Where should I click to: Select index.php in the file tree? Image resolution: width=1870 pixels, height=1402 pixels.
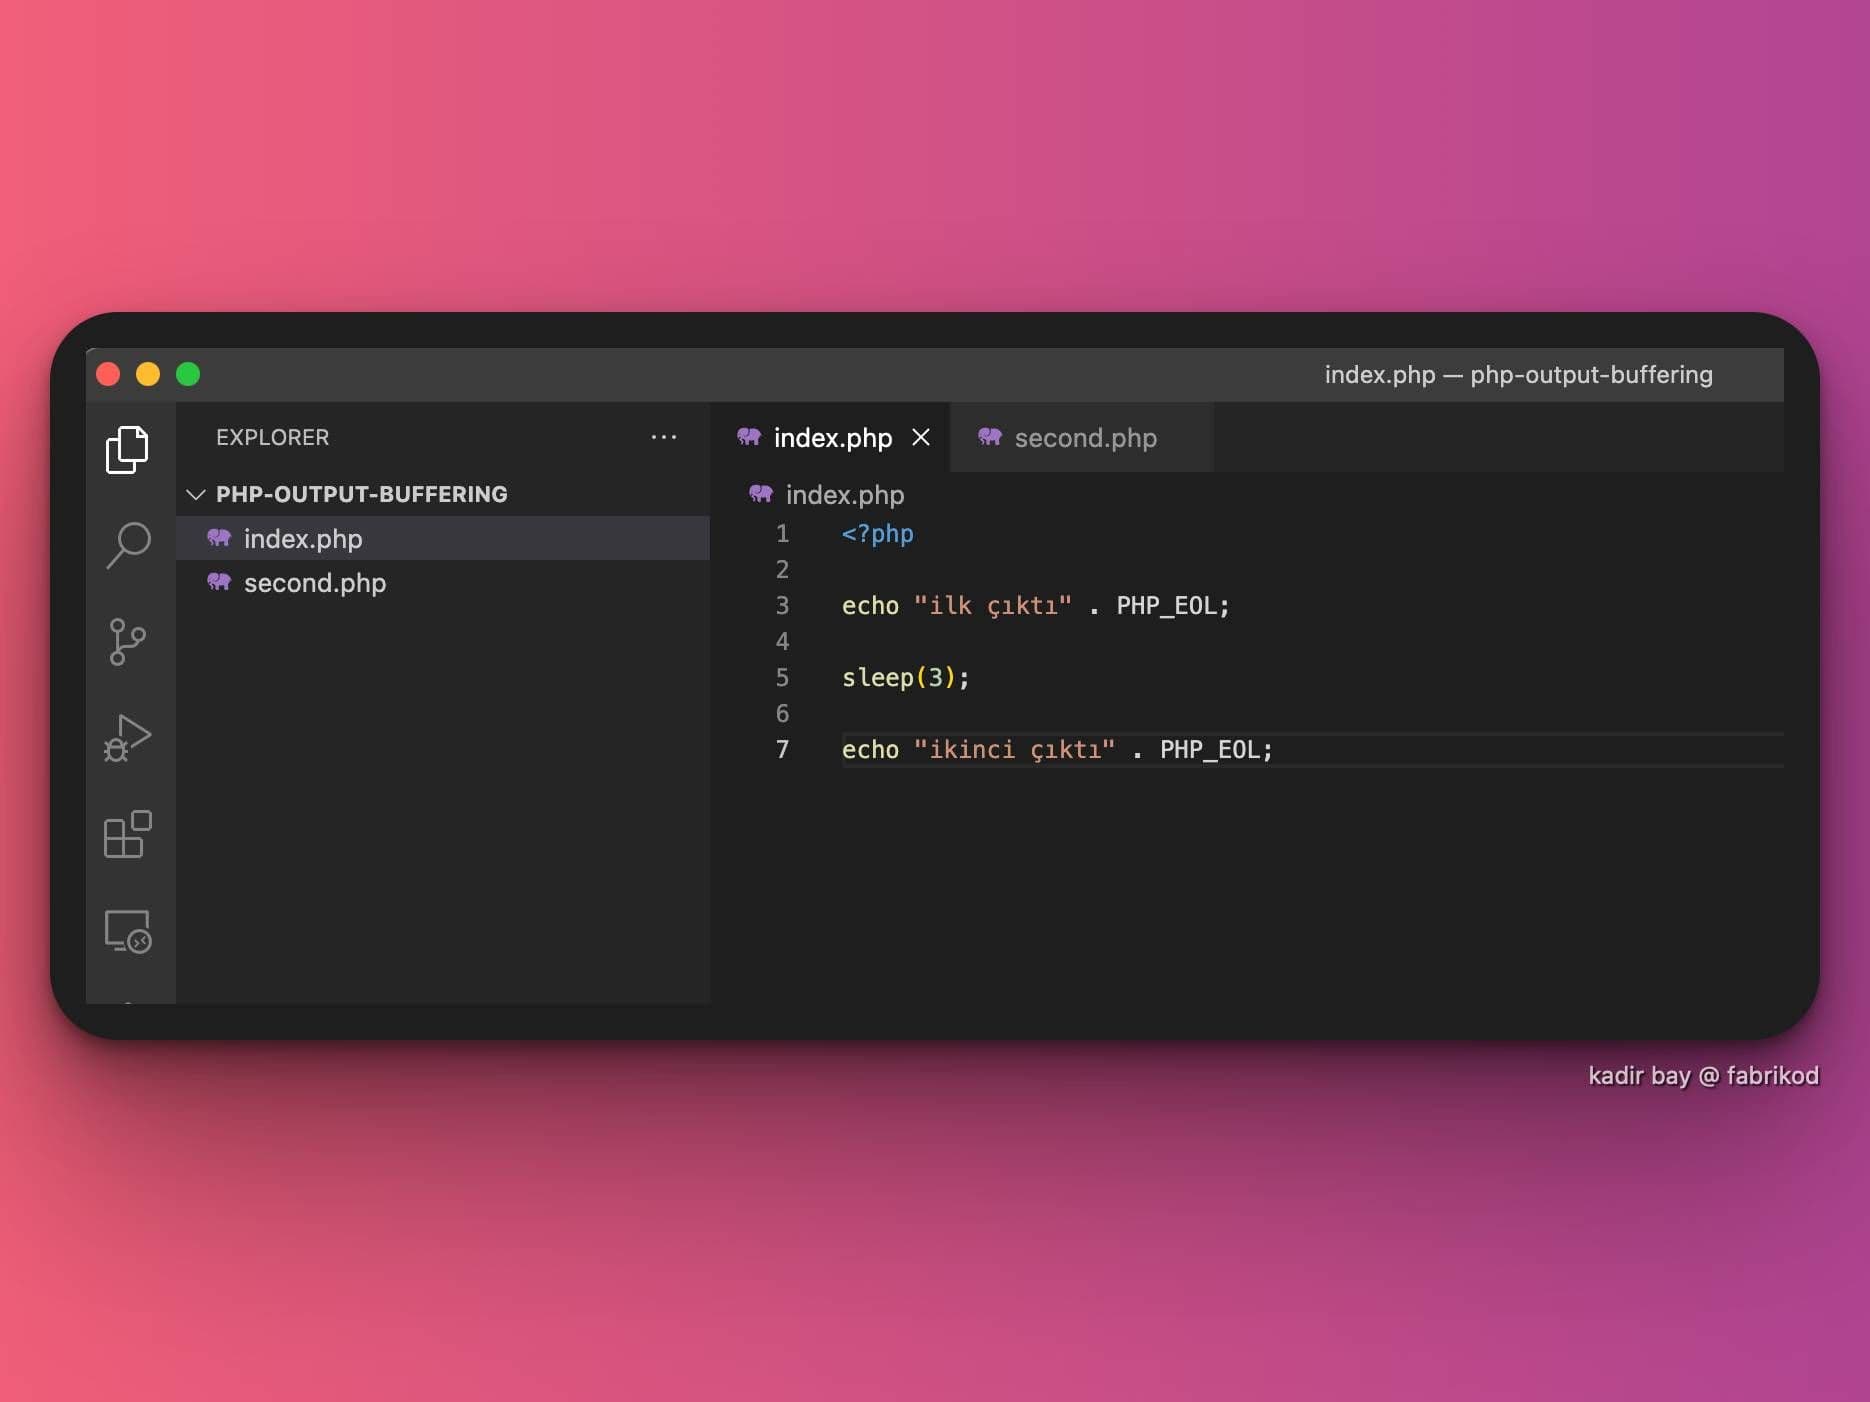[x=303, y=539]
